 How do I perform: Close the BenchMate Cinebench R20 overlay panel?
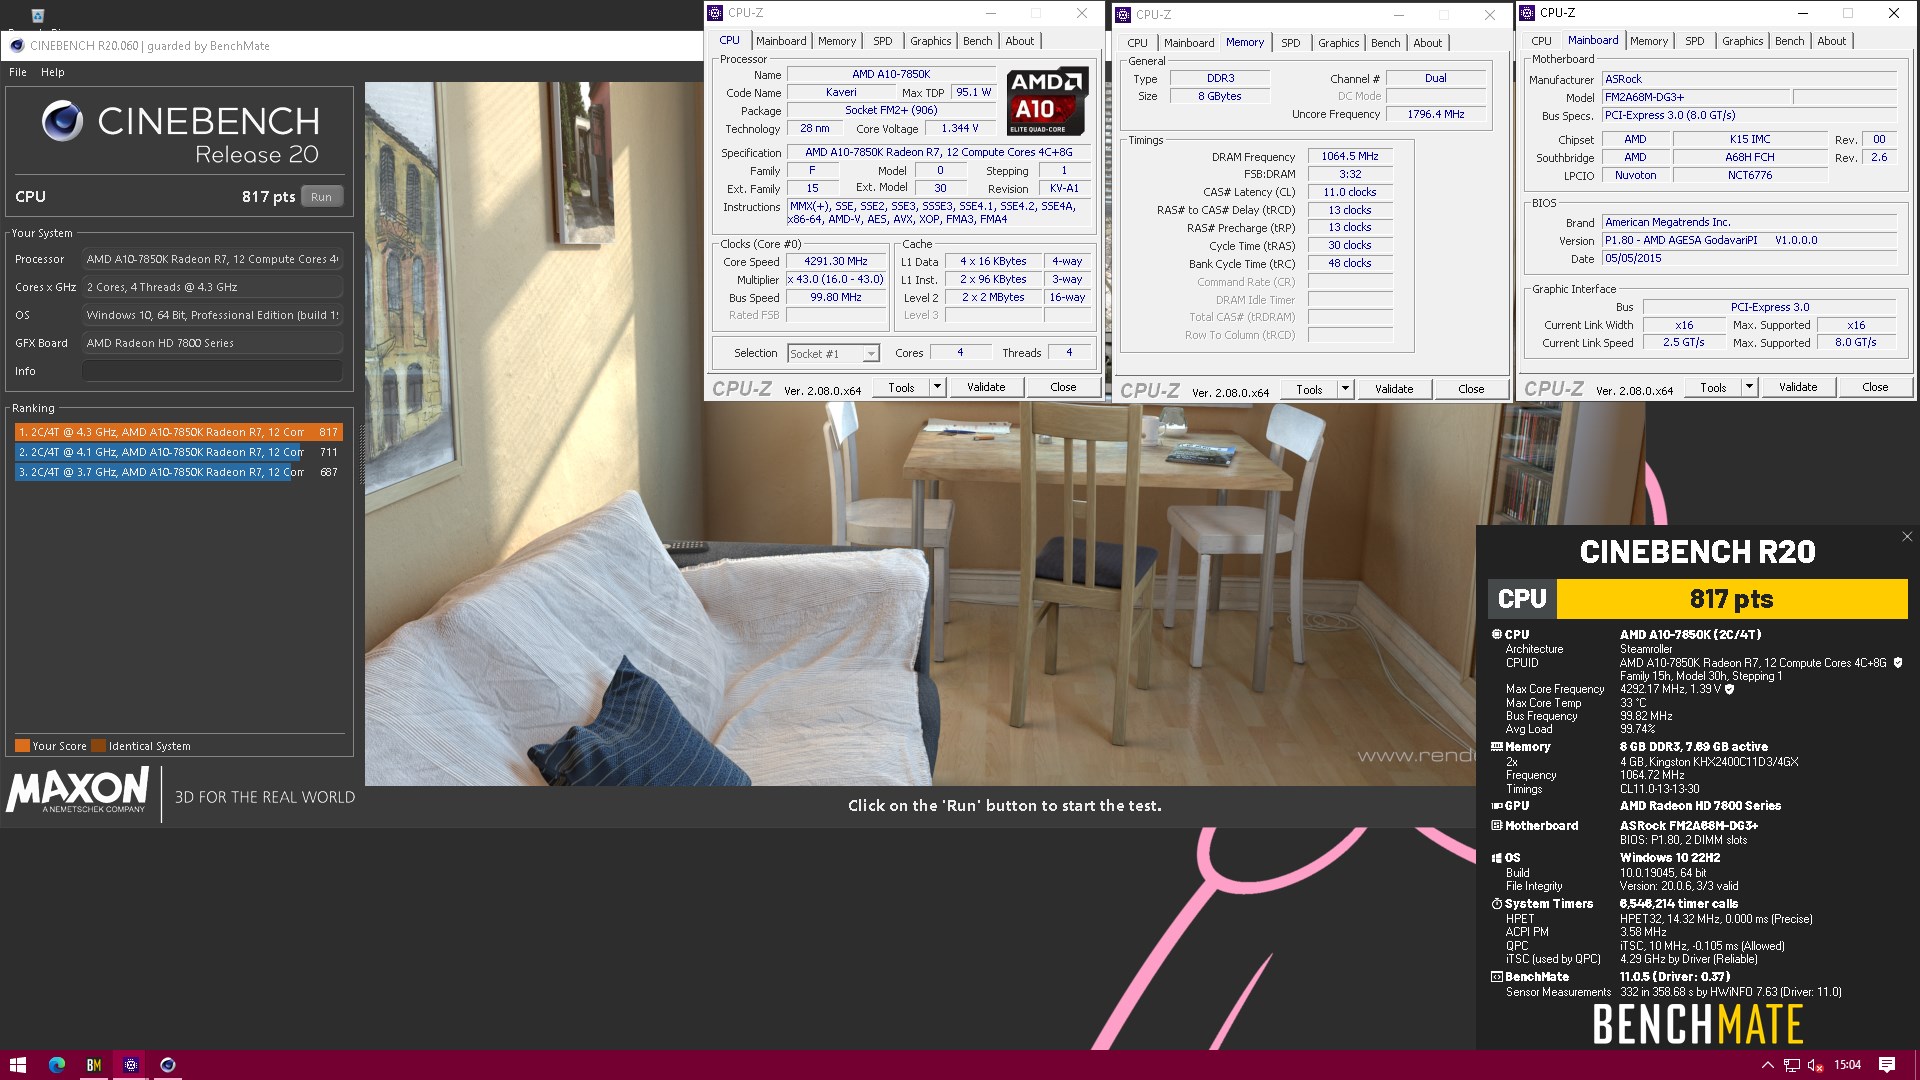coord(1906,537)
